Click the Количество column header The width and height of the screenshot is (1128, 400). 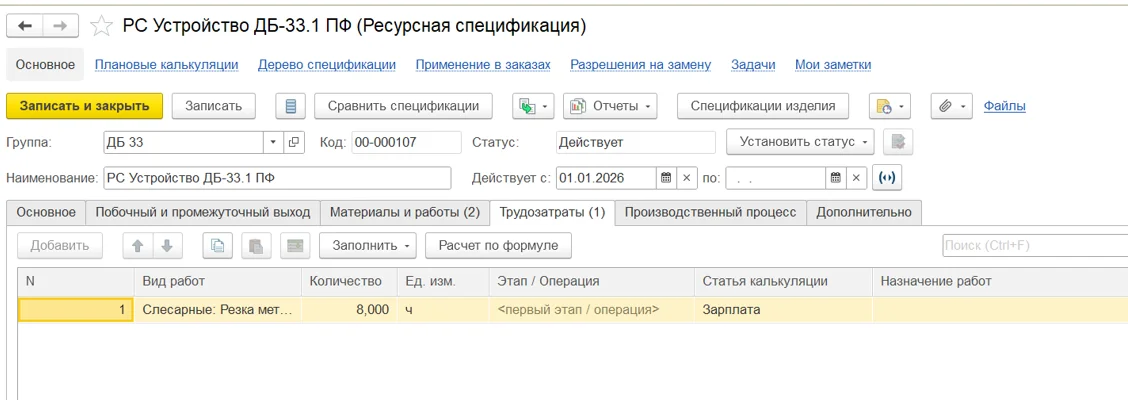click(349, 281)
